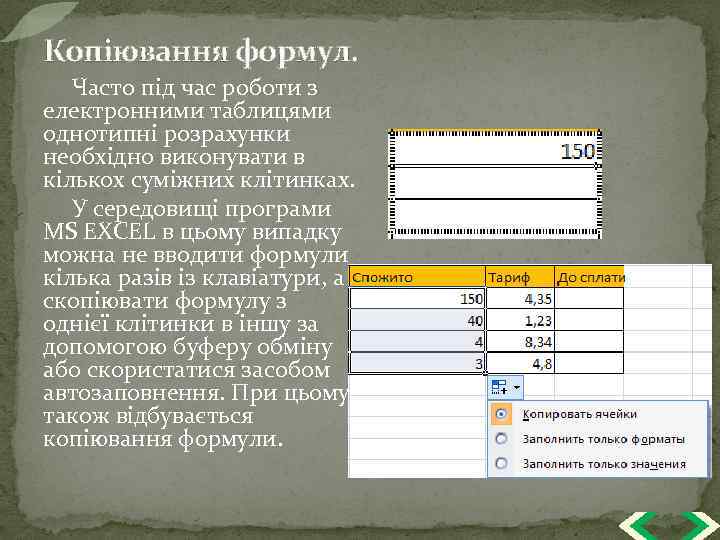Click the empty 'До сплати' cell beside 1,23

click(x=590, y=320)
